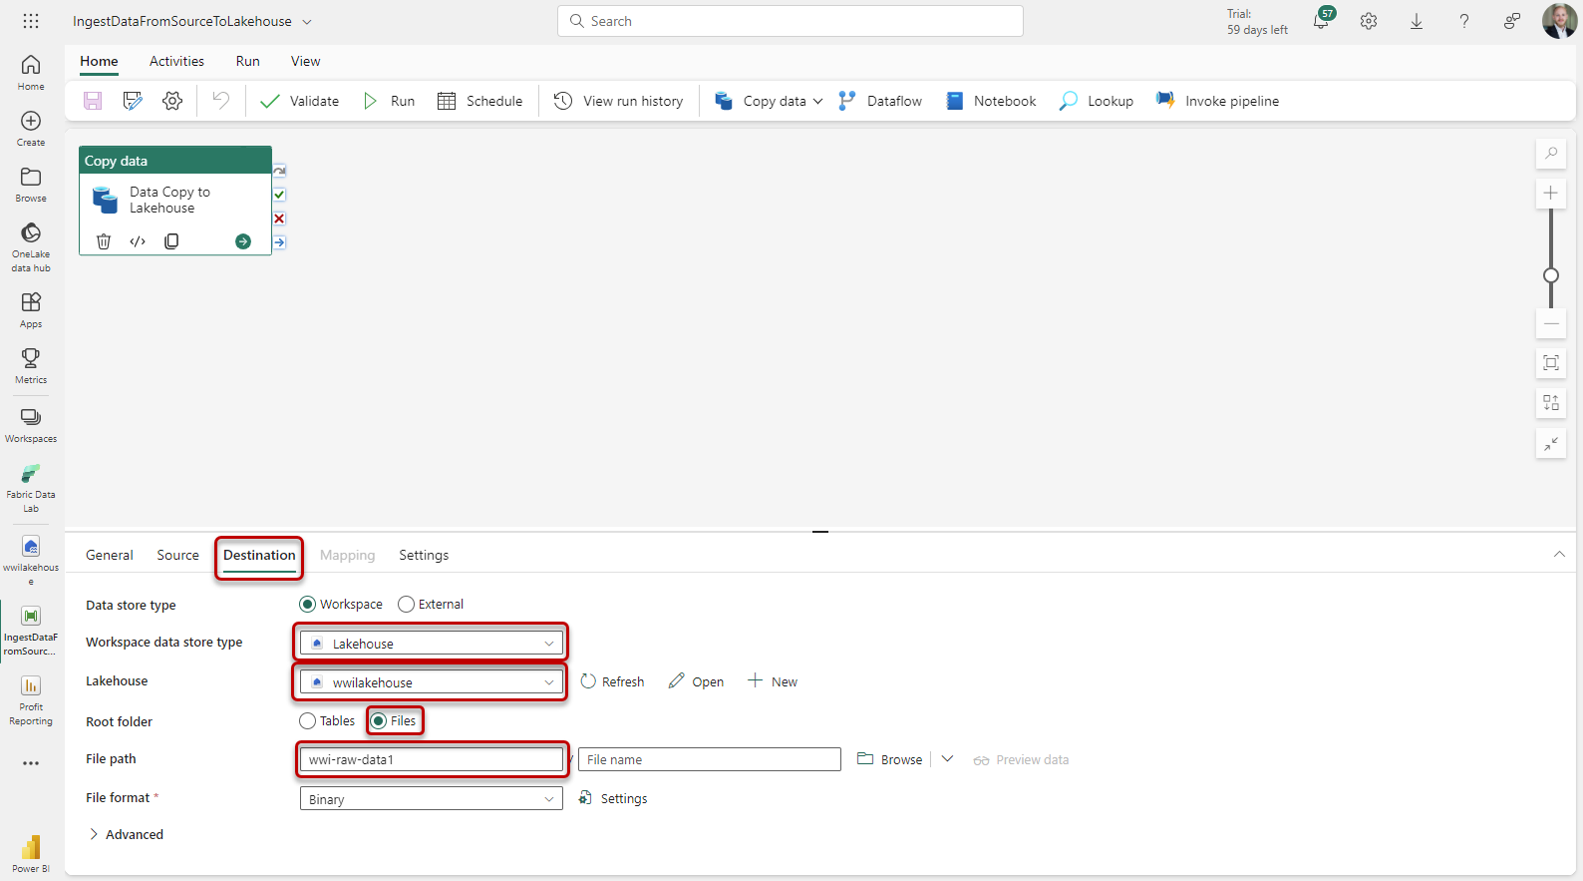Zoom in on the canvas

point(1551,193)
